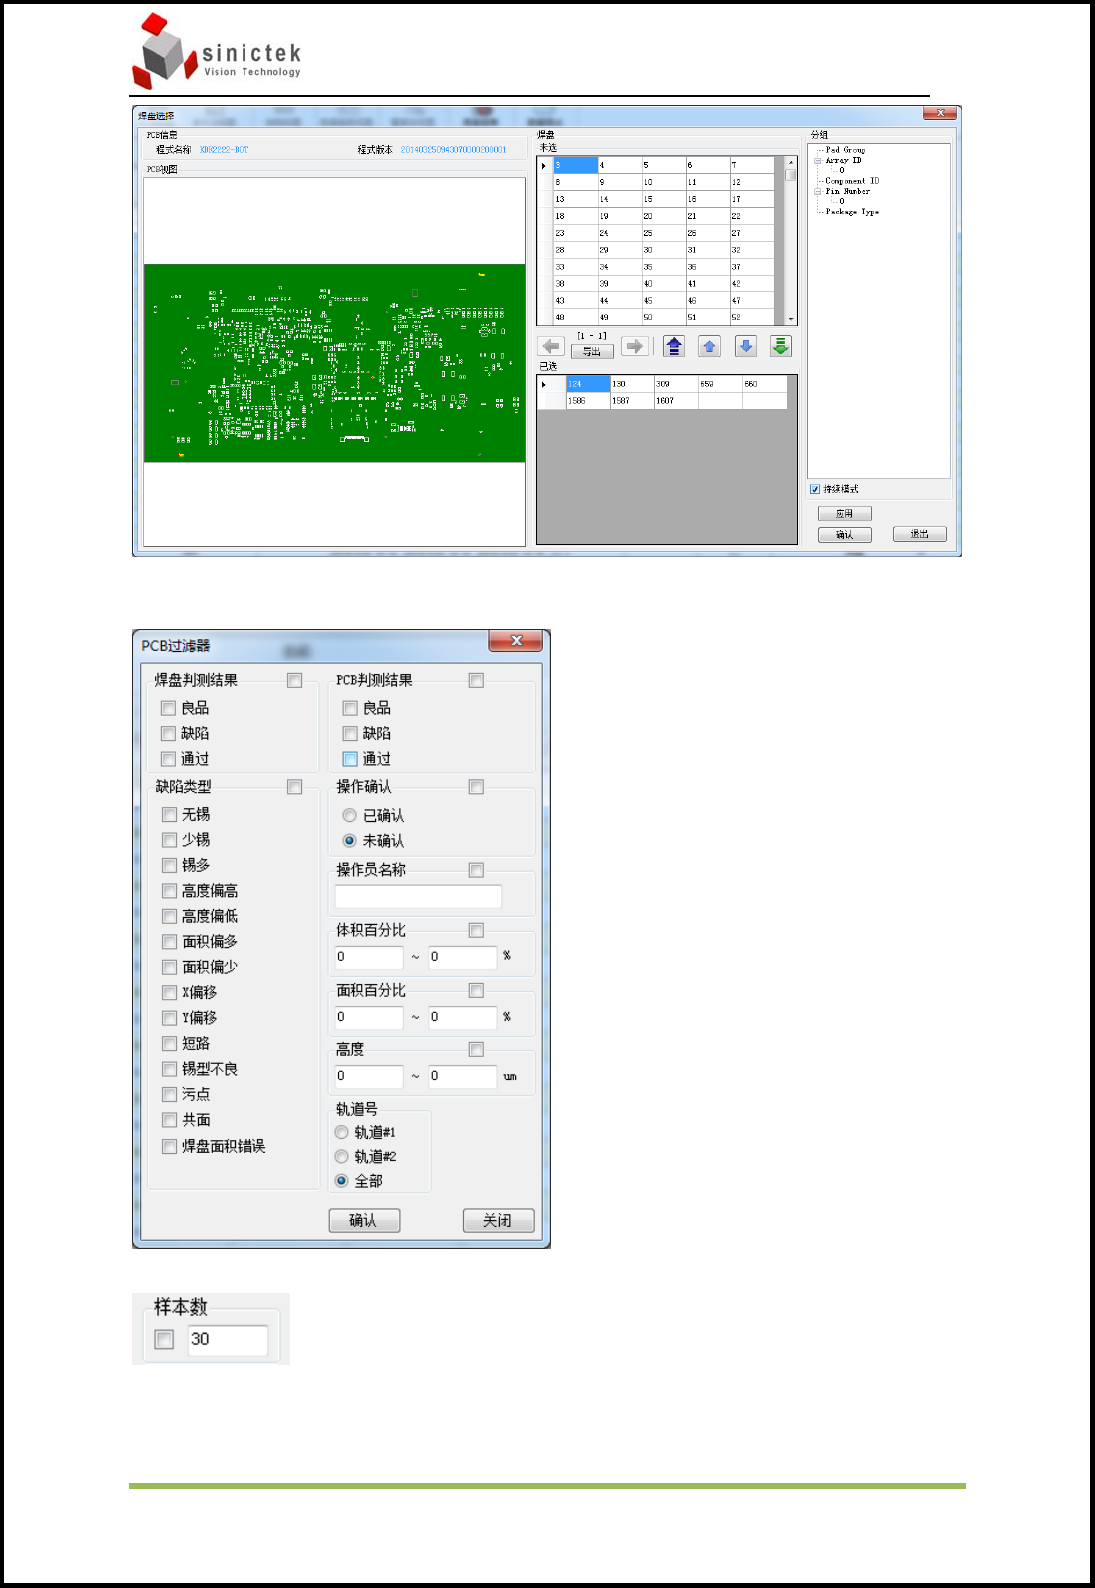This screenshot has height=1588, width=1095.
Task: Enable the 面积百分比 checkbox
Action: (476, 990)
